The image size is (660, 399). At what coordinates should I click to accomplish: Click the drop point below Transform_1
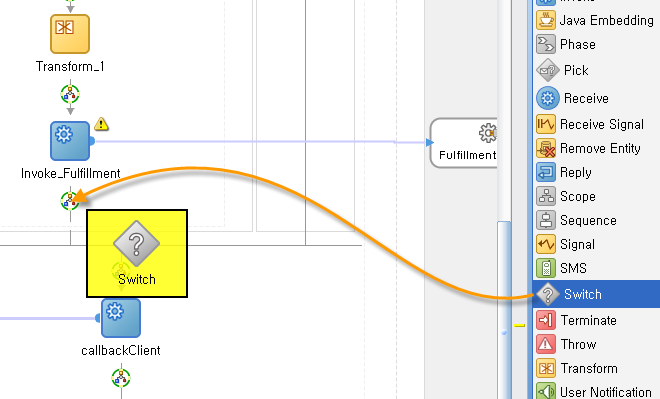(x=70, y=94)
